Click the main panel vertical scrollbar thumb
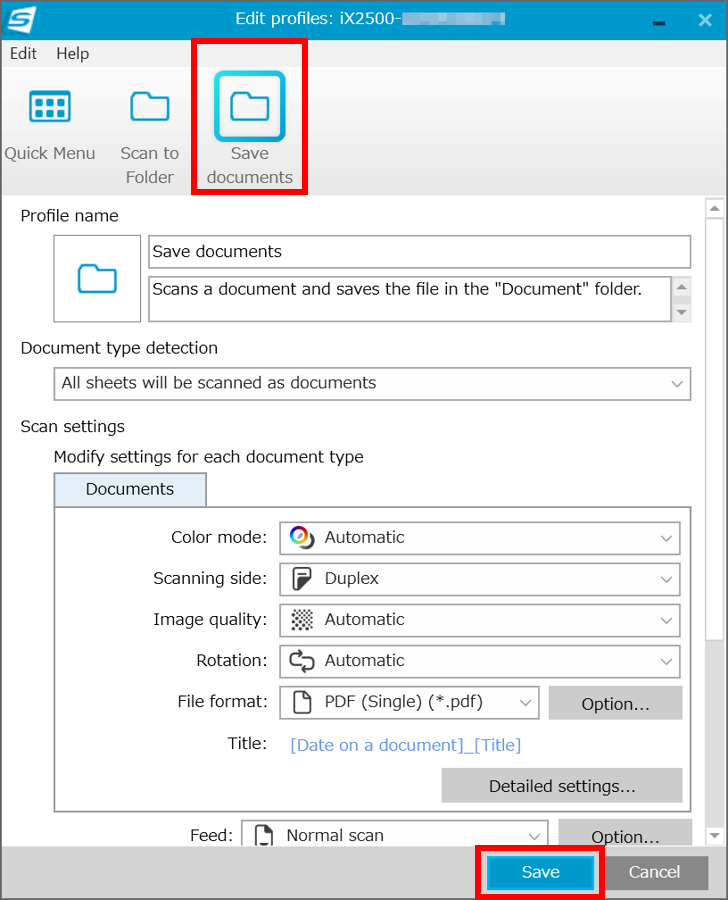The width and height of the screenshot is (728, 900). point(714,429)
